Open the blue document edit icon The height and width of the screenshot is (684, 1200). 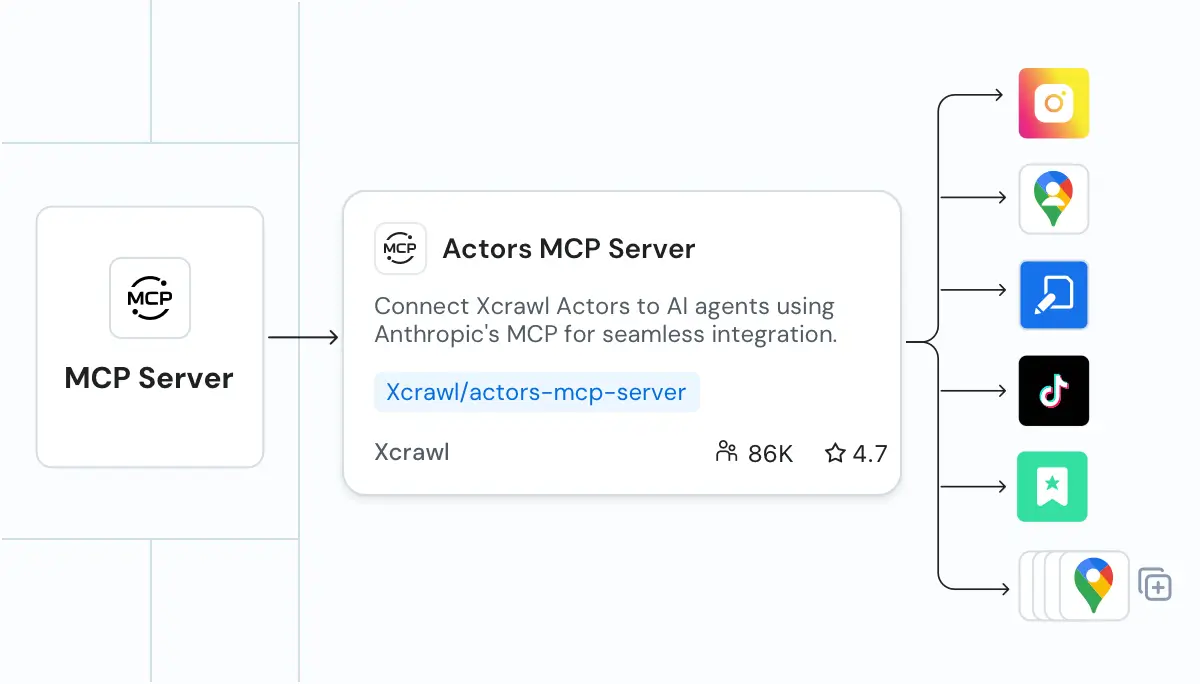tap(1053, 295)
